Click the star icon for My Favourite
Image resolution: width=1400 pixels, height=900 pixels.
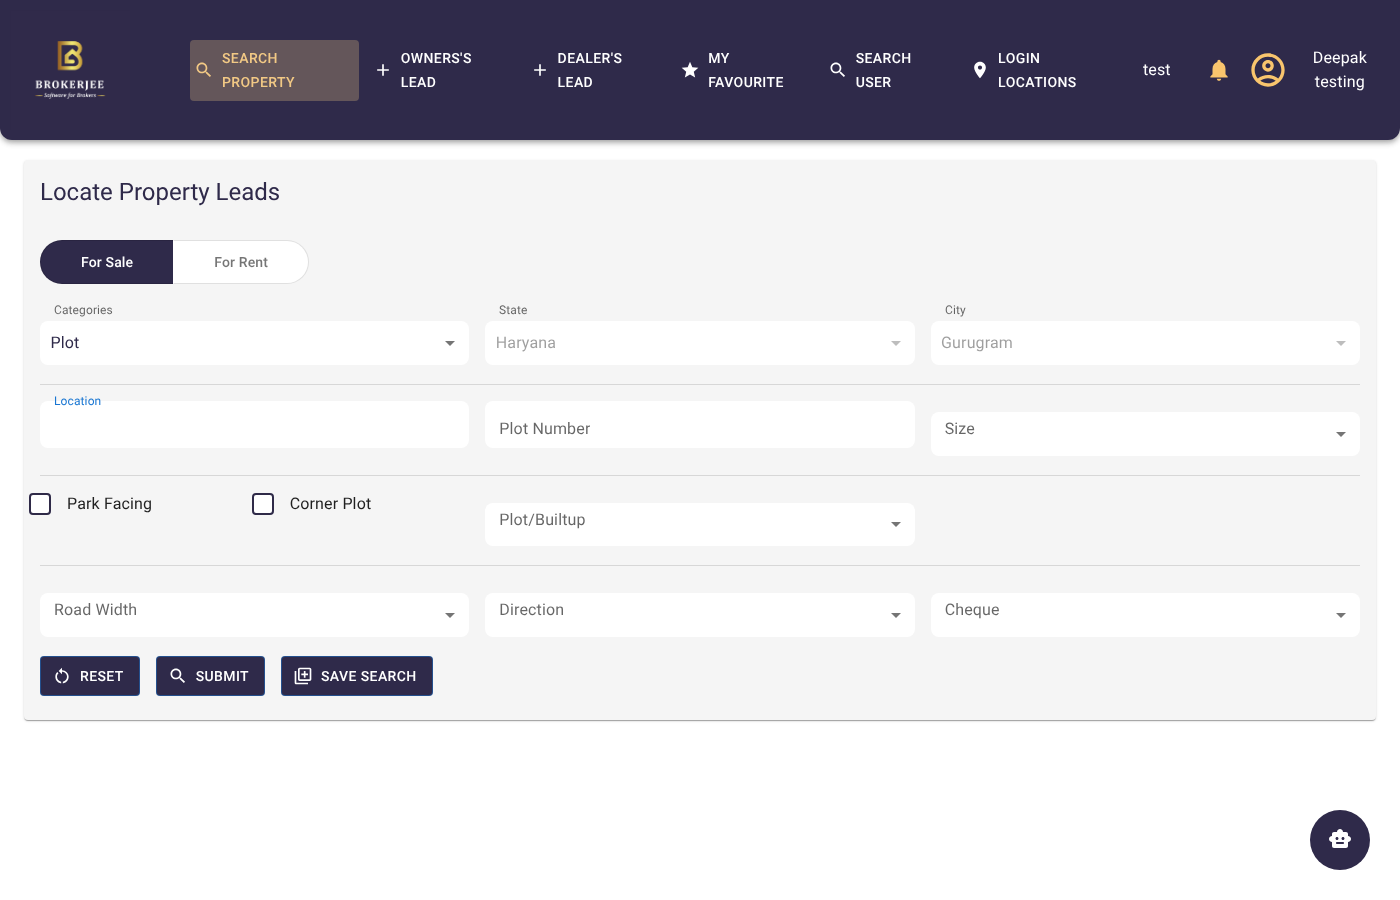(690, 70)
